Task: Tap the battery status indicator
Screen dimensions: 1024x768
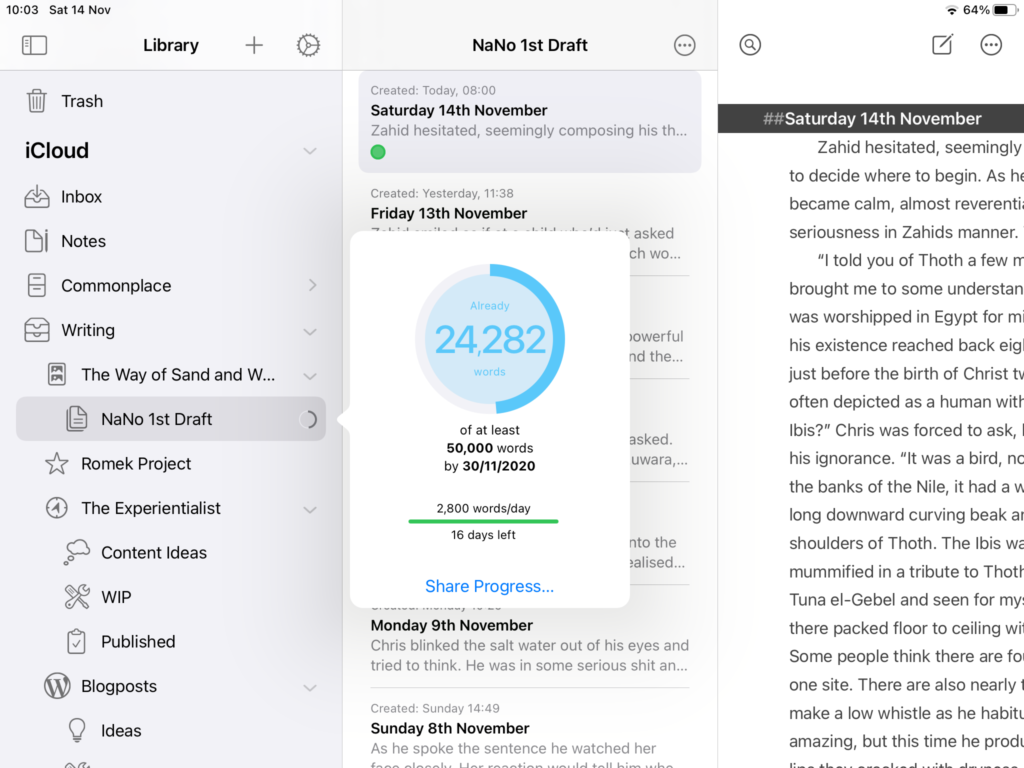Action: 1003,10
